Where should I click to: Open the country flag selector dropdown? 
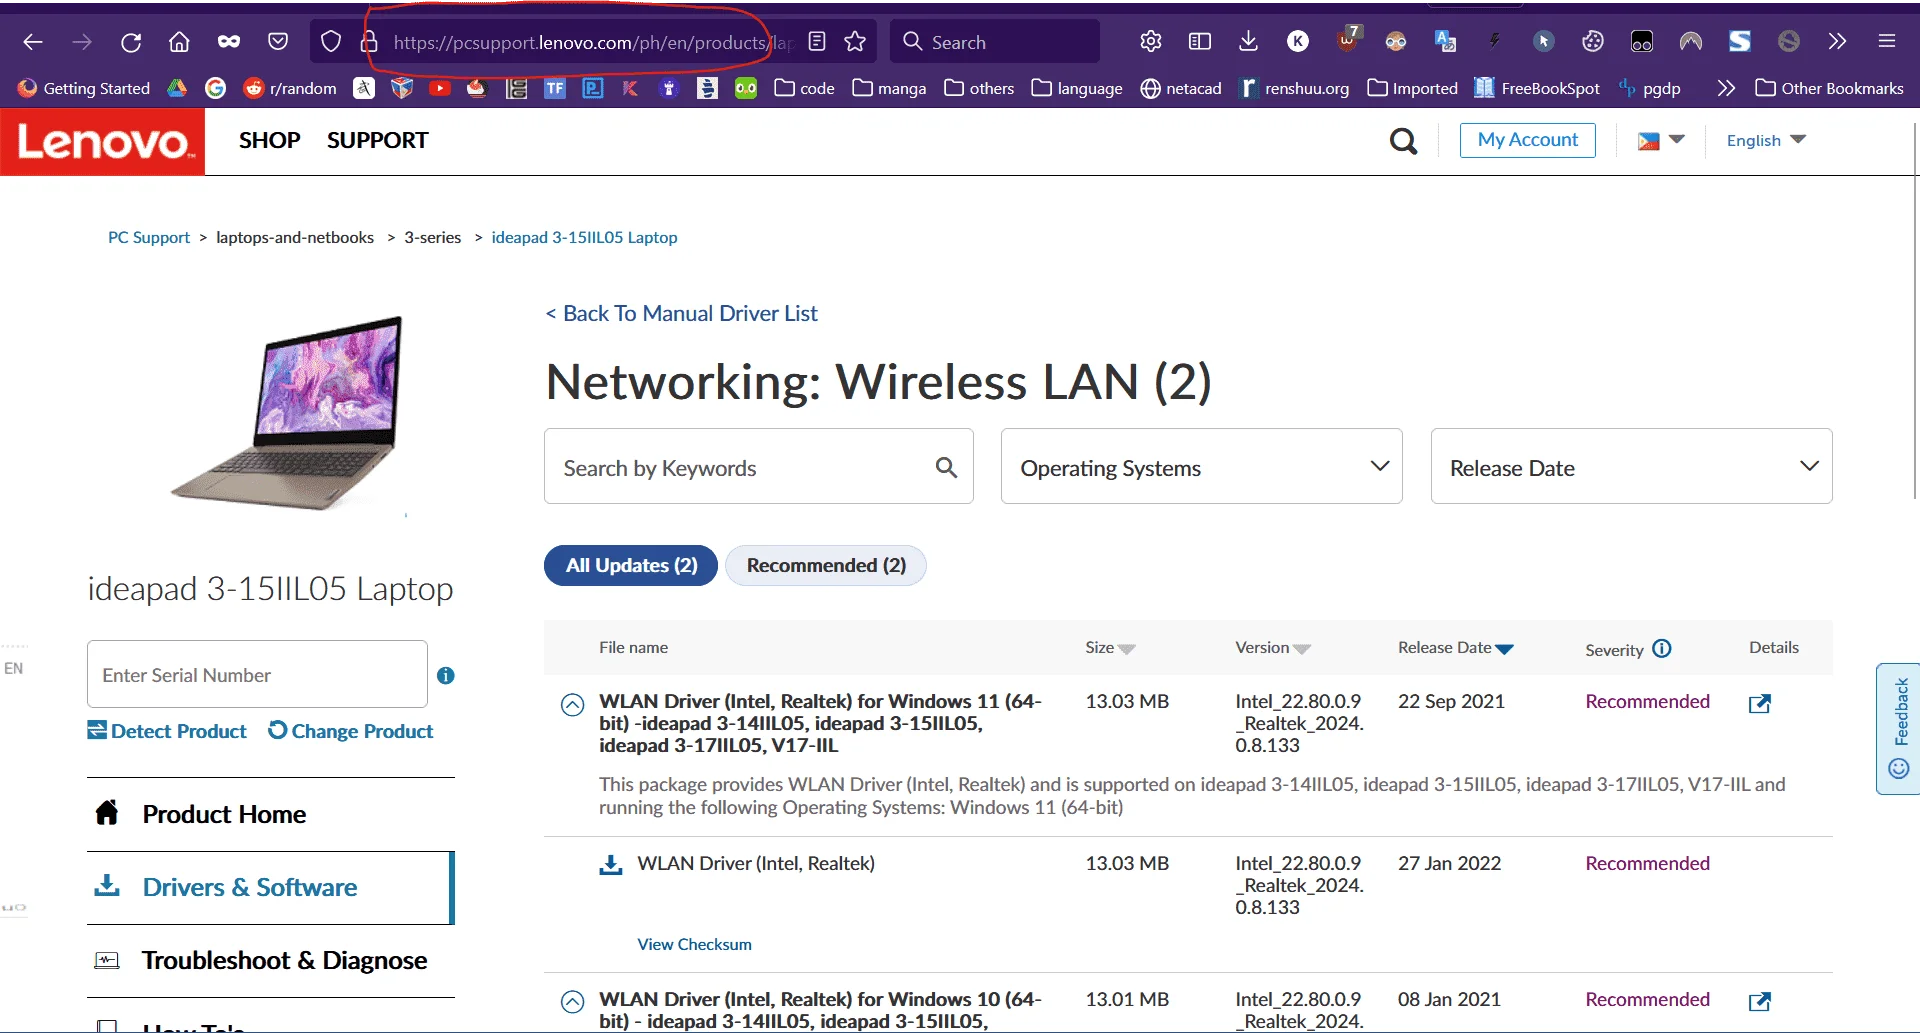pyautogui.click(x=1661, y=140)
